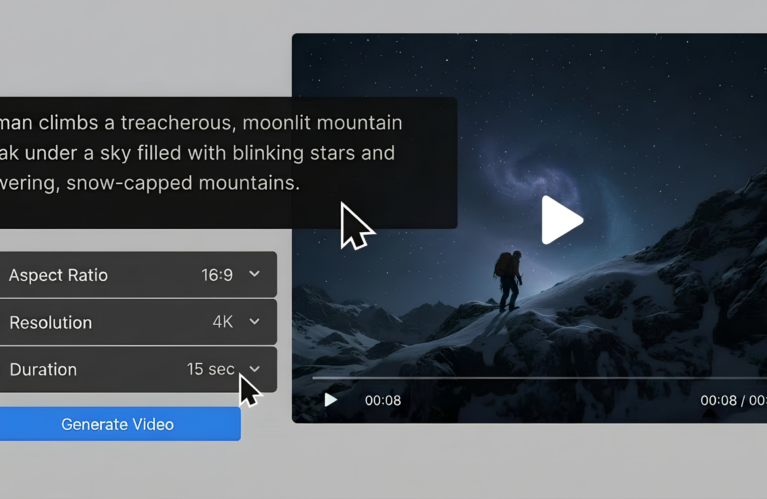
Task: Open the Resolution dropdown
Action: pos(138,322)
